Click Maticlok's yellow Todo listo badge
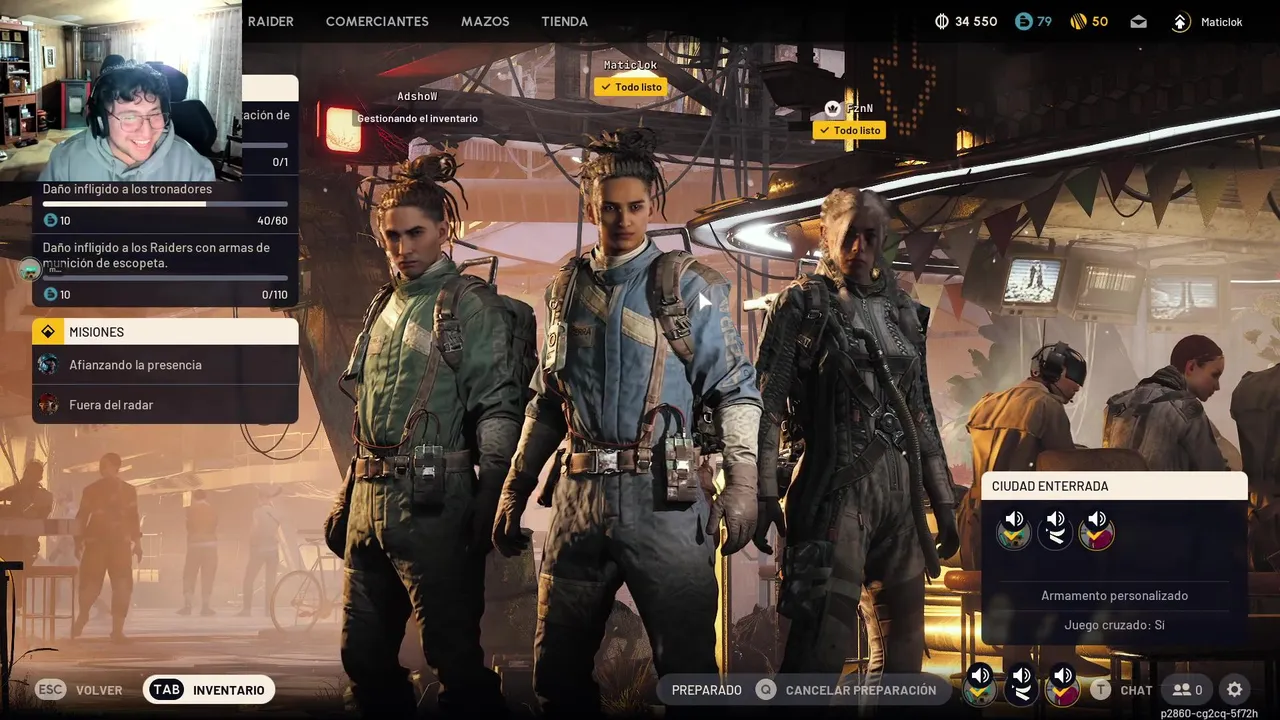The width and height of the screenshot is (1280, 720). tap(630, 87)
